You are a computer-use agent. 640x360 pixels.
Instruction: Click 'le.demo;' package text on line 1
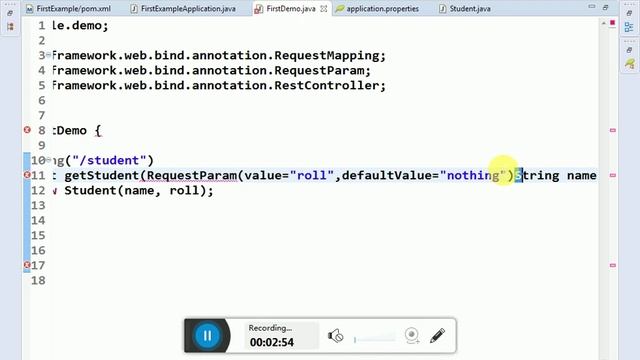(x=81, y=25)
